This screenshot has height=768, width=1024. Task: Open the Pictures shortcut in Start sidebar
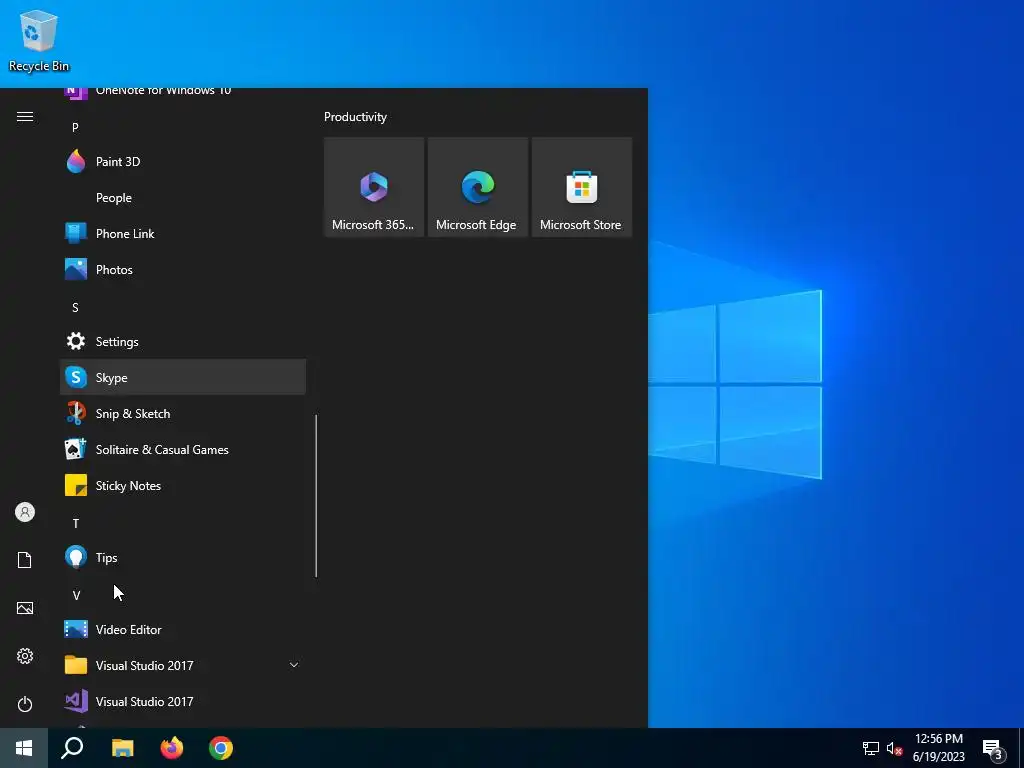click(25, 608)
